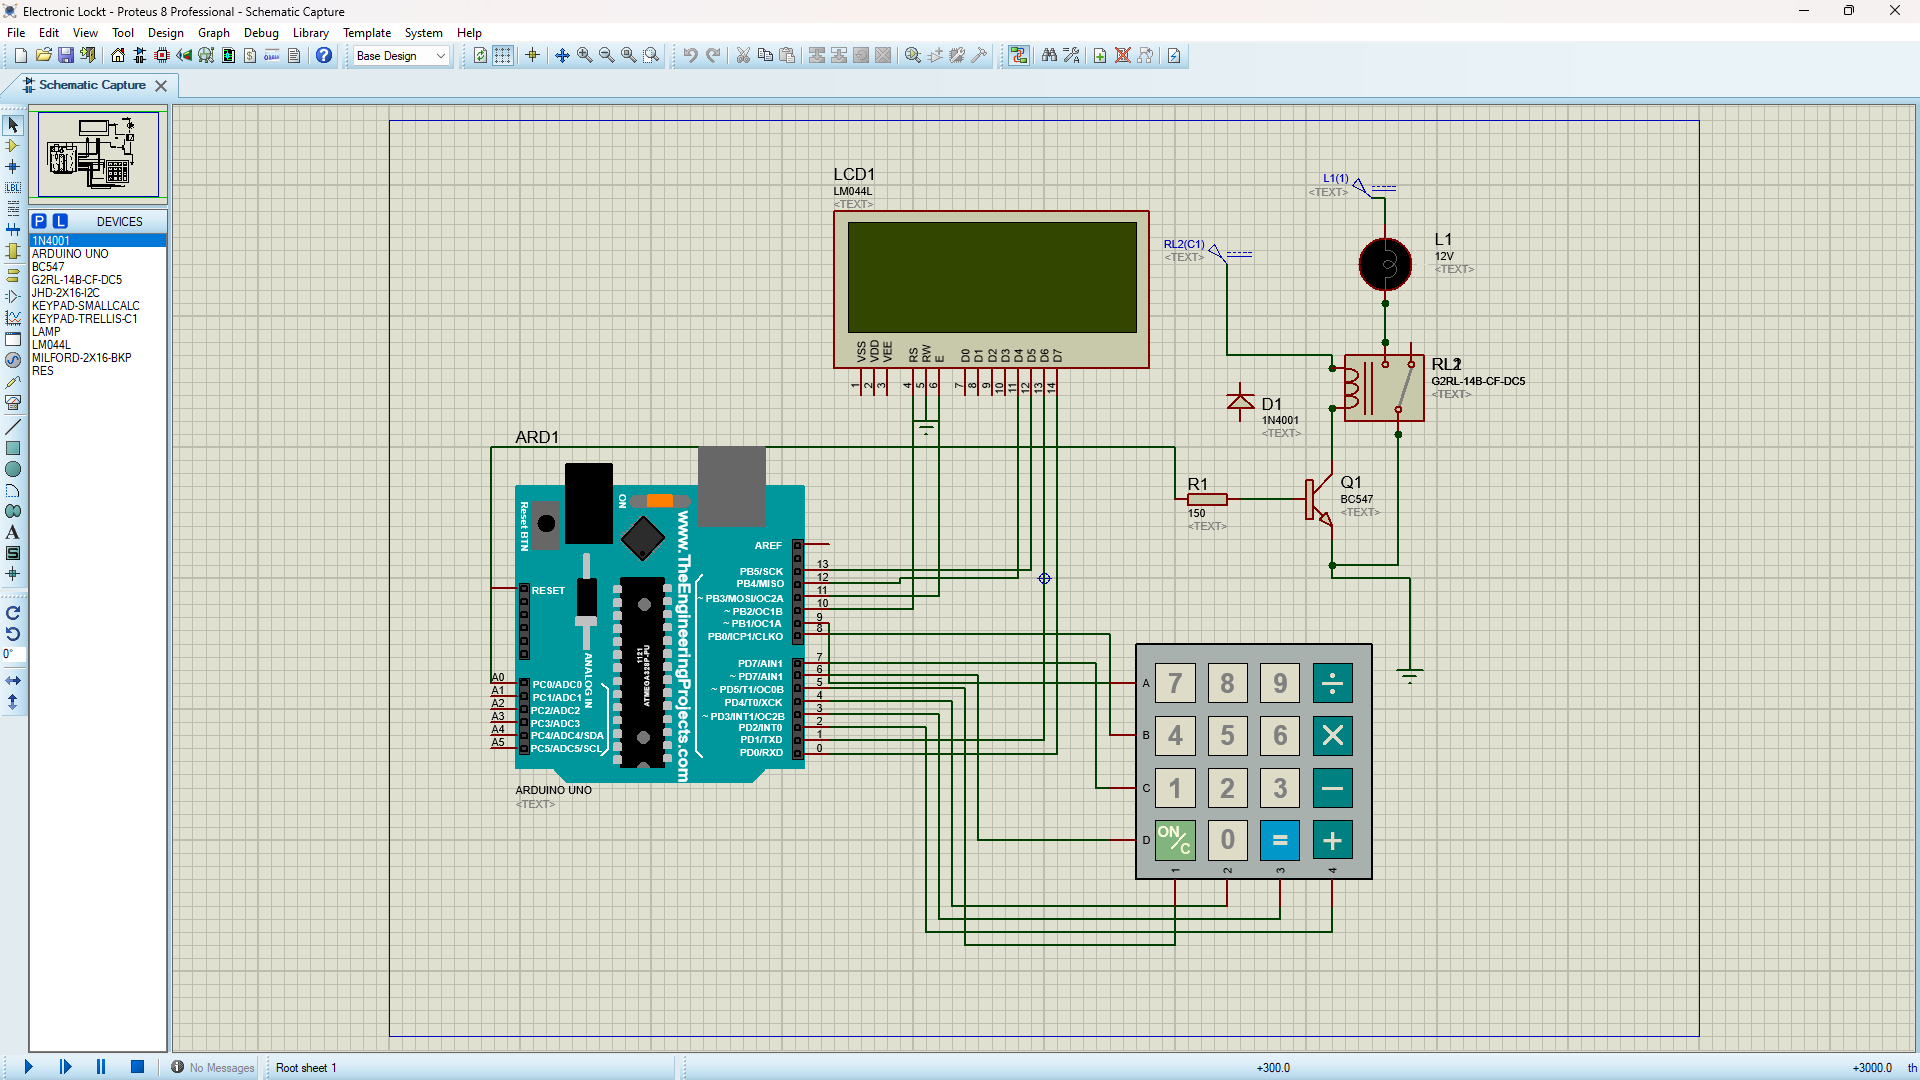Open the File menu

[x=16, y=32]
